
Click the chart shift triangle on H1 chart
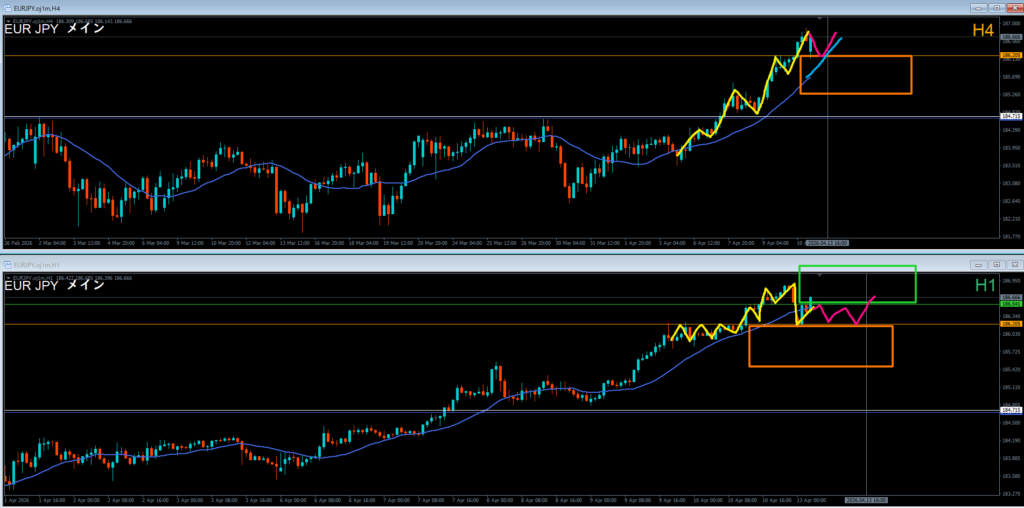pyautogui.click(x=821, y=274)
